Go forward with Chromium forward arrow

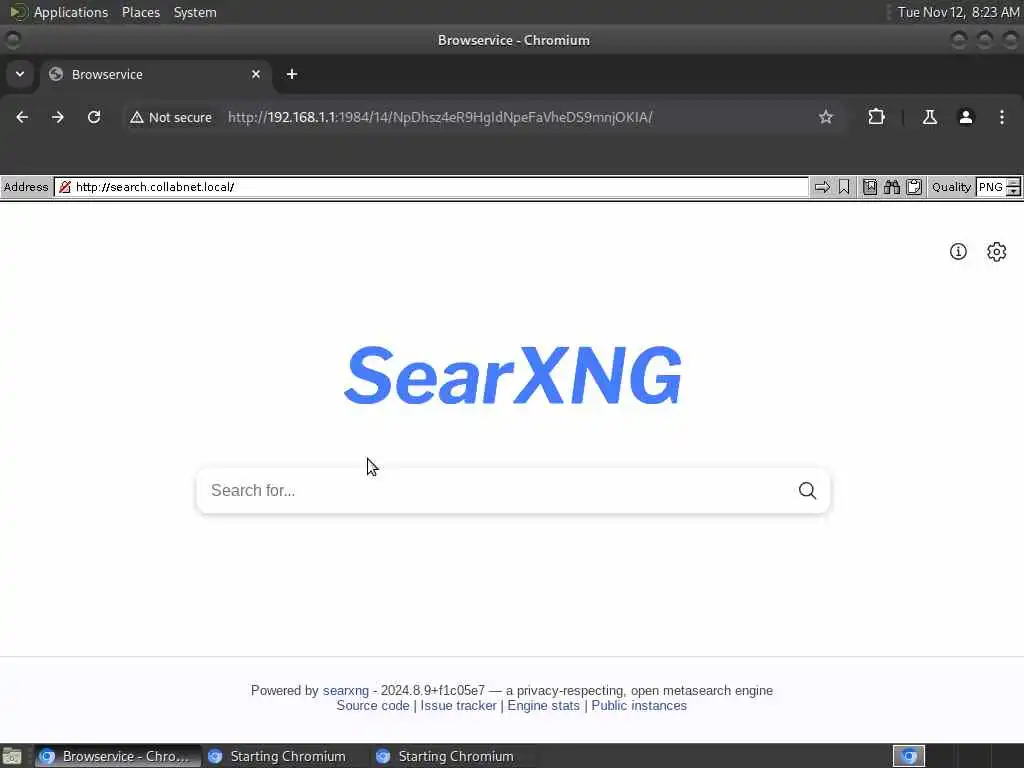point(58,117)
